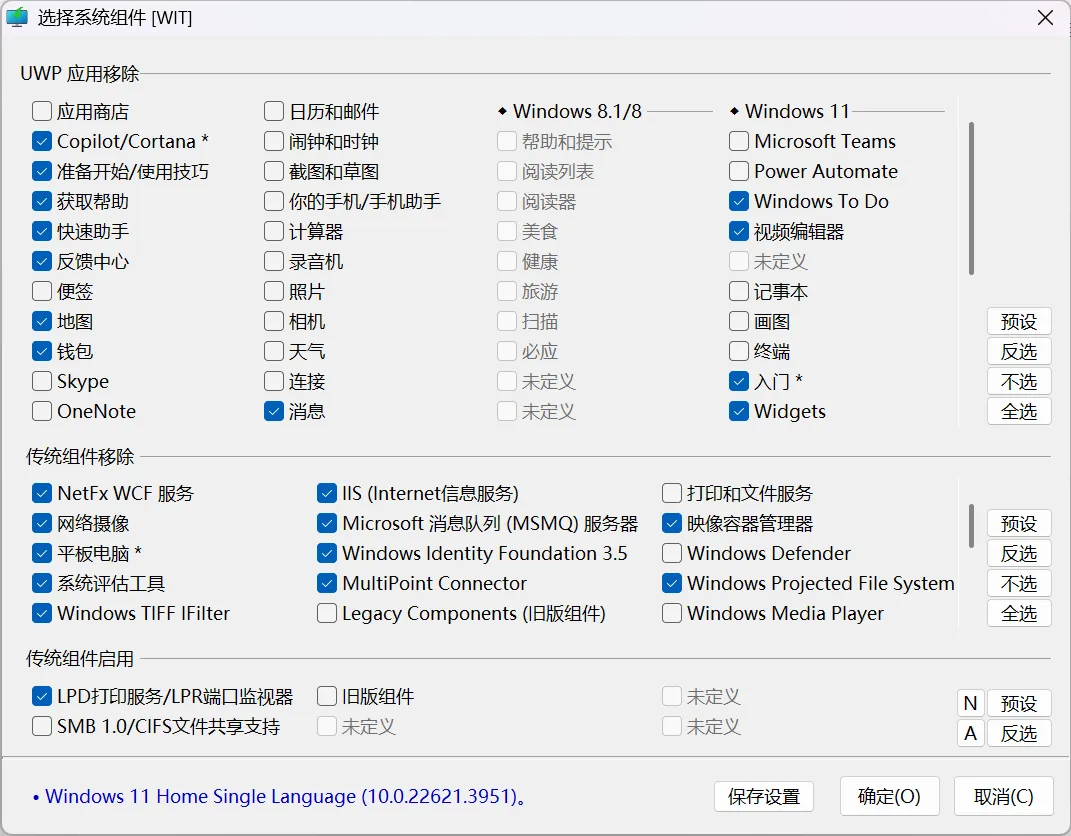Check Legacy Components (旧版组件) option
This screenshot has height=836, width=1071.
[x=327, y=613]
